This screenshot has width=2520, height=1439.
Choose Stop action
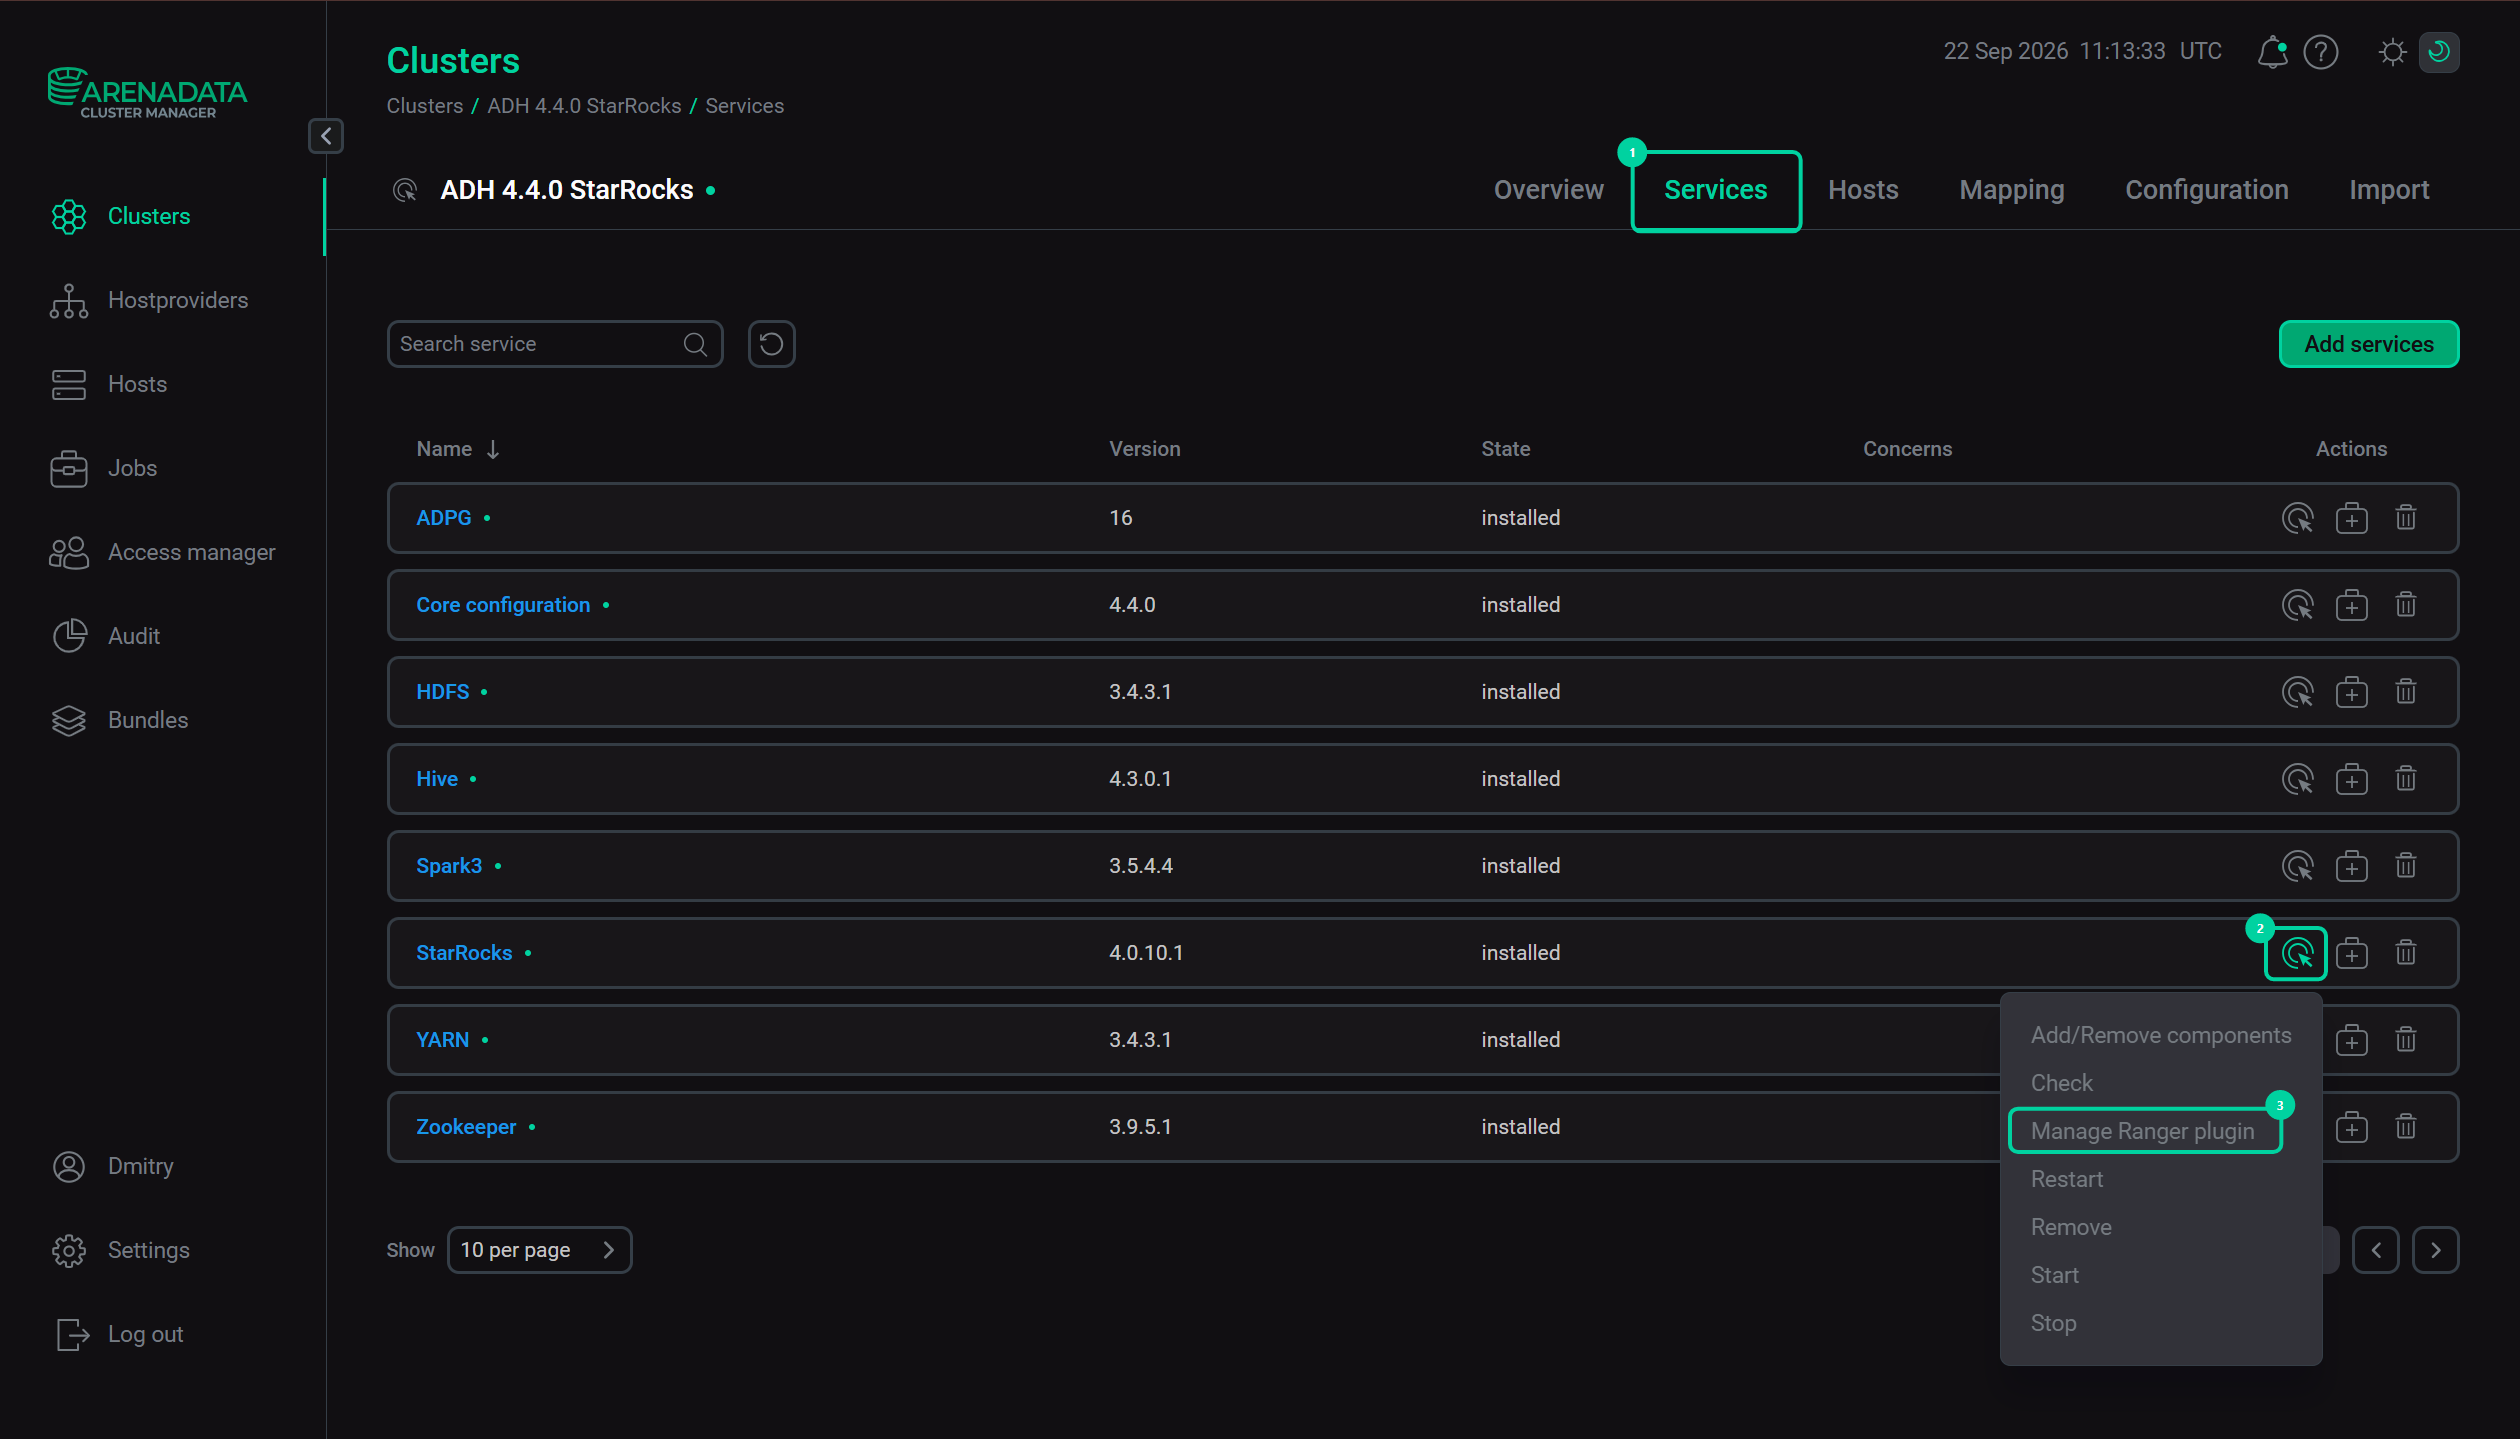[2053, 1323]
